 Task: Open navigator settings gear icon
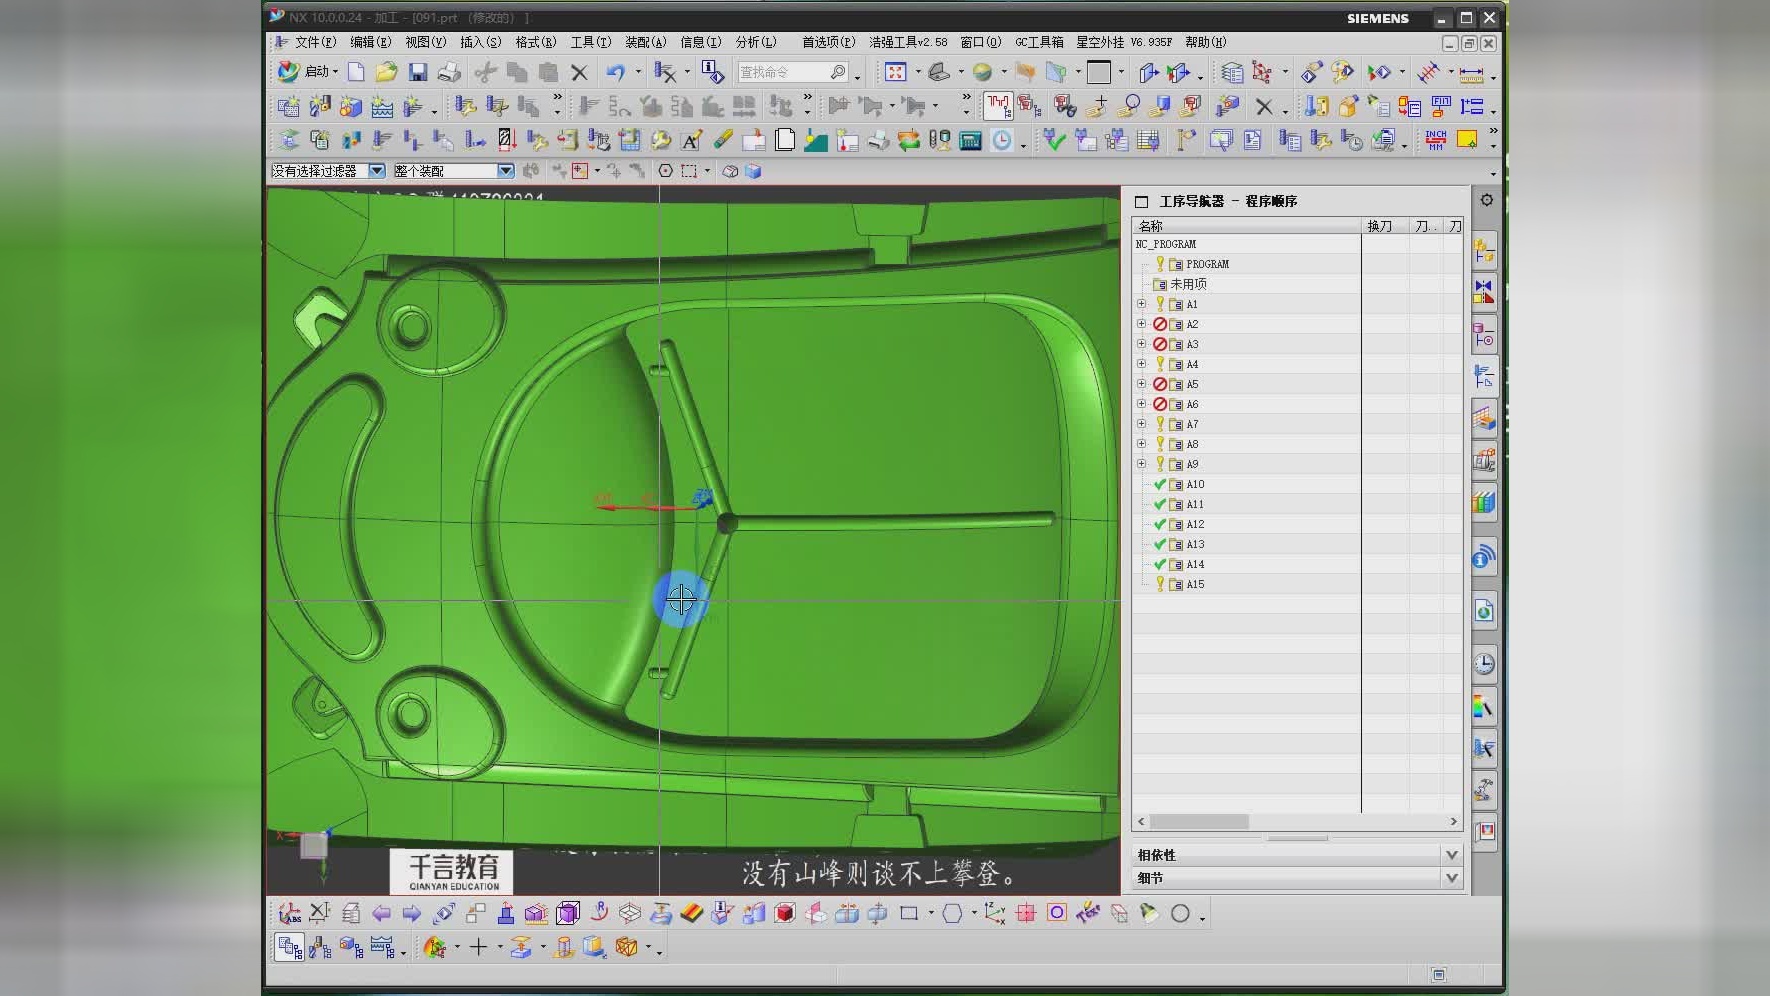click(1487, 200)
